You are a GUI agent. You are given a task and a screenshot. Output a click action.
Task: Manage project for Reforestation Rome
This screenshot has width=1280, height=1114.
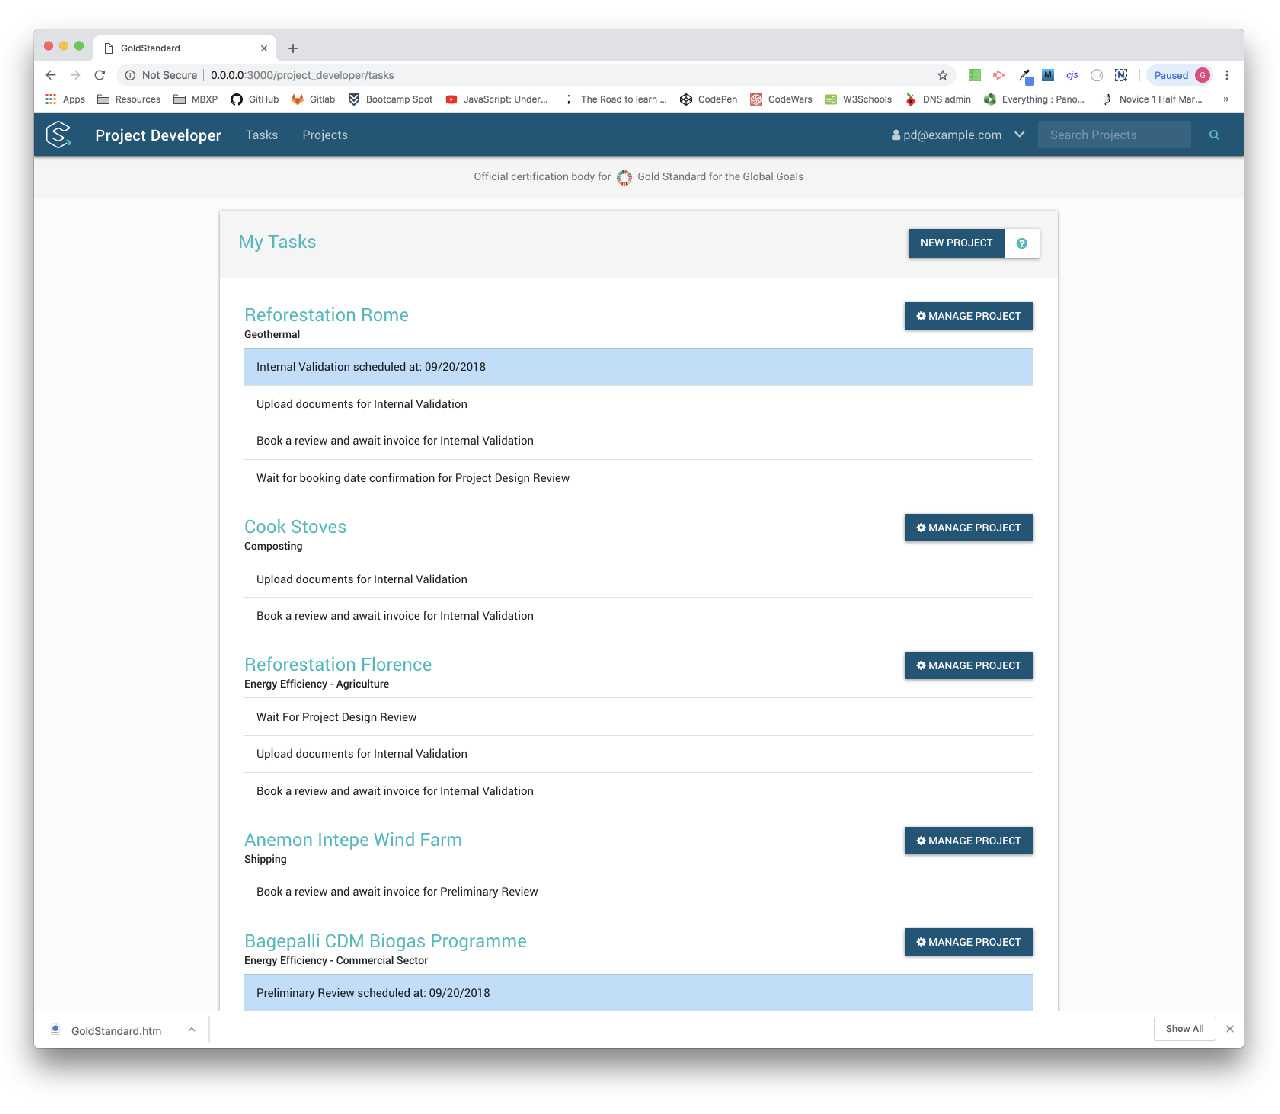point(968,316)
